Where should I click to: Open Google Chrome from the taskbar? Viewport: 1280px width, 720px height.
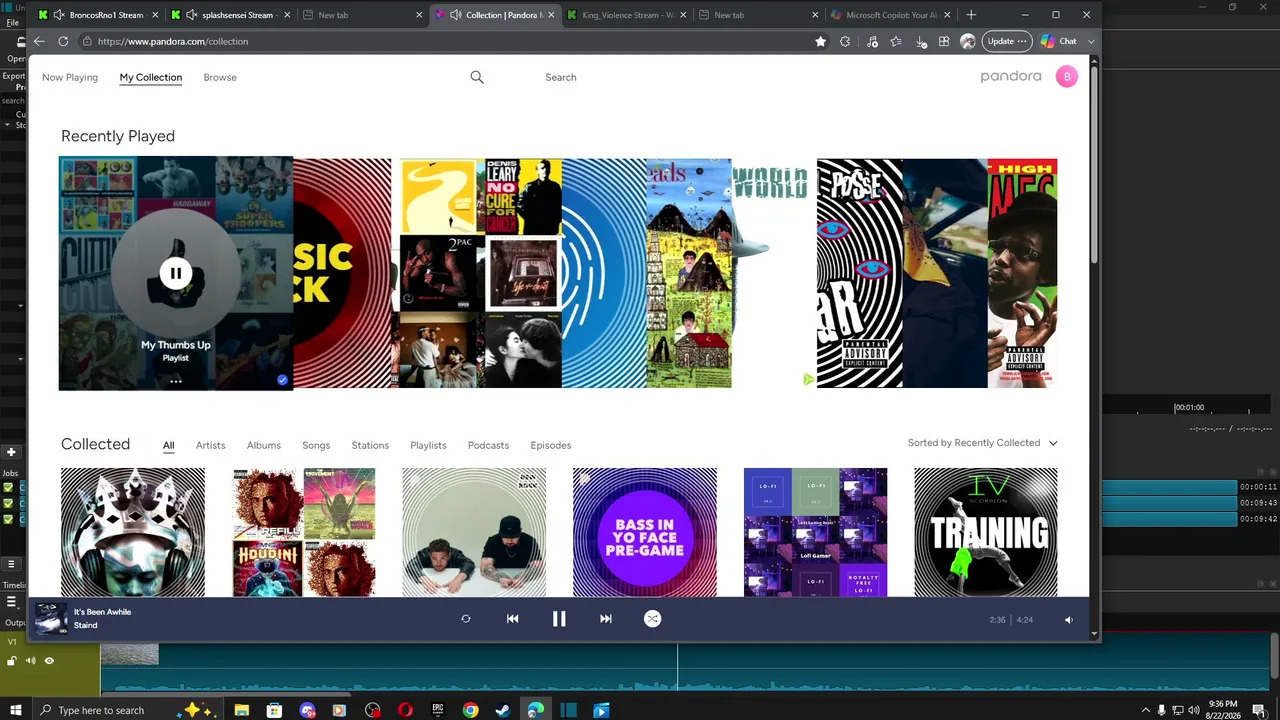click(470, 710)
